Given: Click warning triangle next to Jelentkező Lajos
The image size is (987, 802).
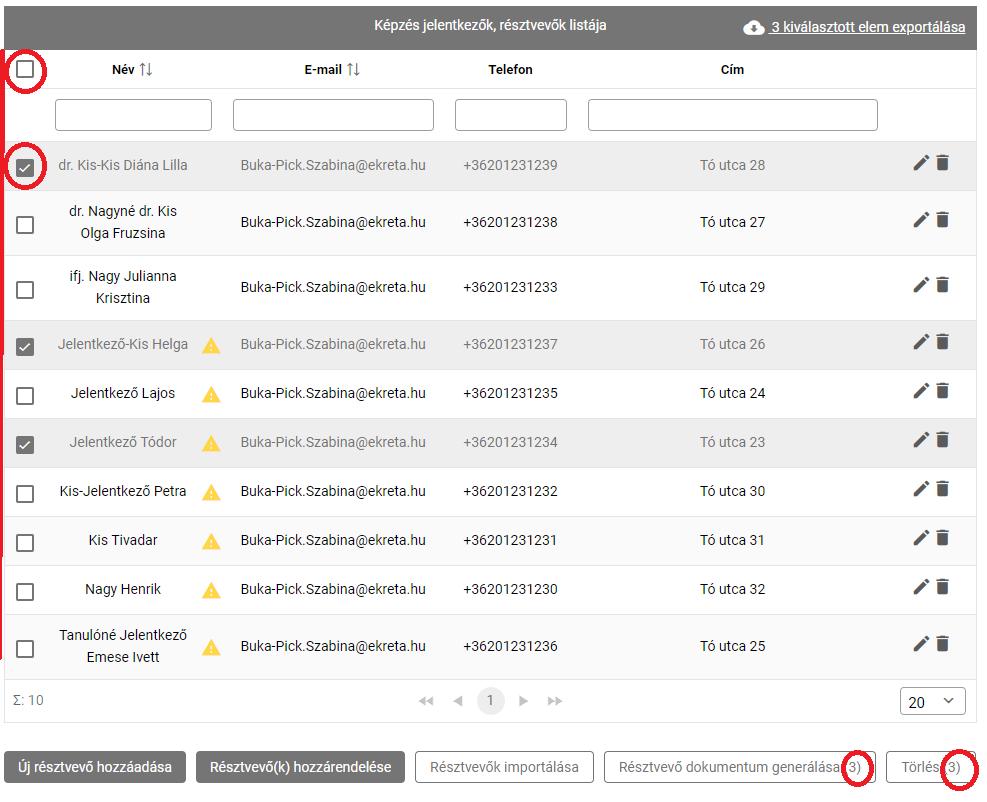Looking at the screenshot, I should click(211, 394).
